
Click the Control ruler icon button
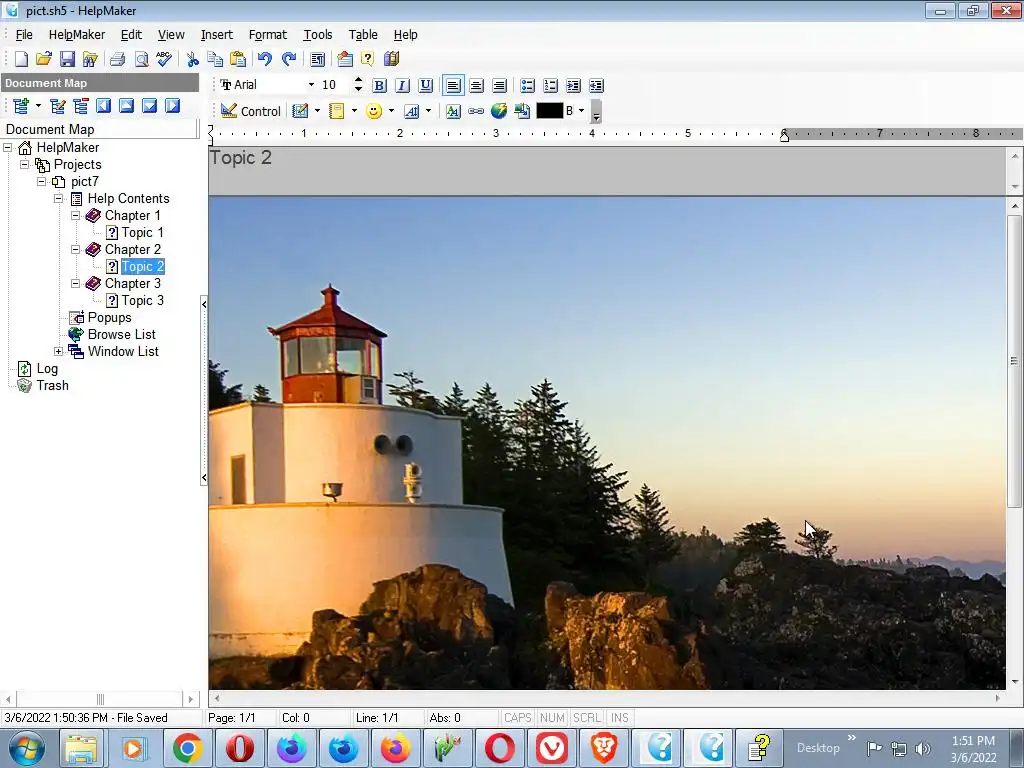tap(251, 111)
